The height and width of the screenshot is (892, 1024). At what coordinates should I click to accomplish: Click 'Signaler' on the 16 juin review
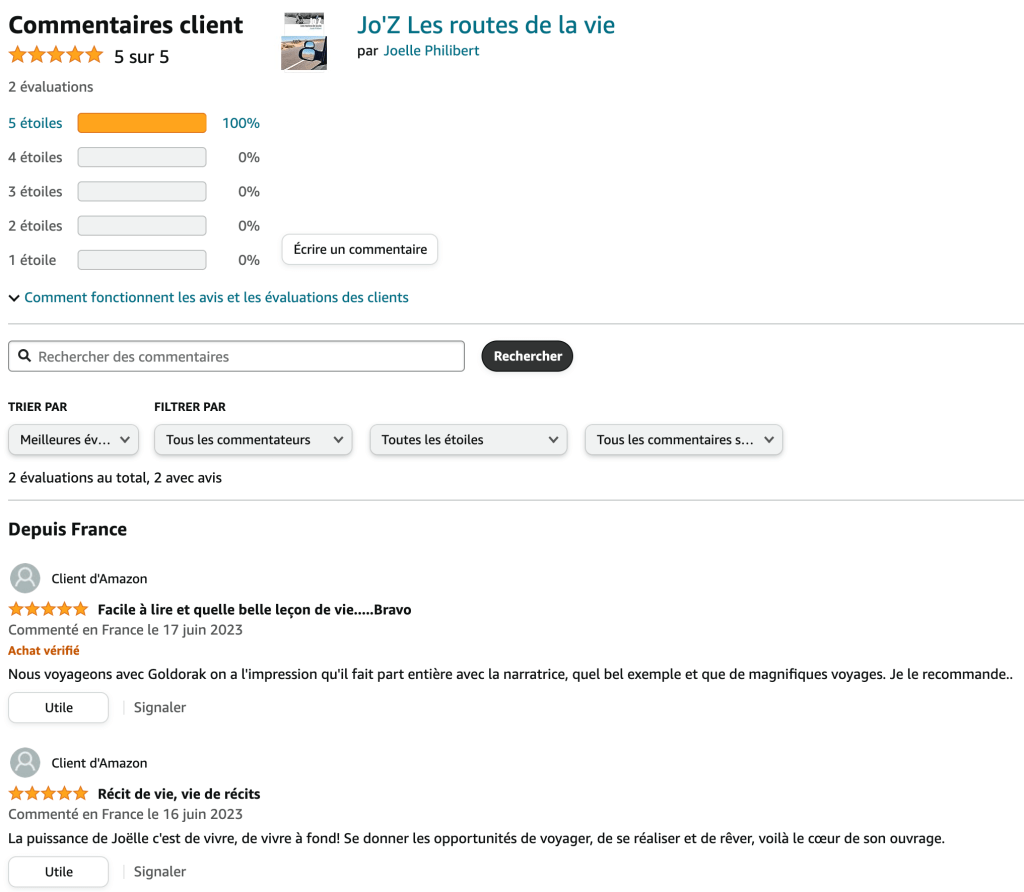click(x=160, y=871)
